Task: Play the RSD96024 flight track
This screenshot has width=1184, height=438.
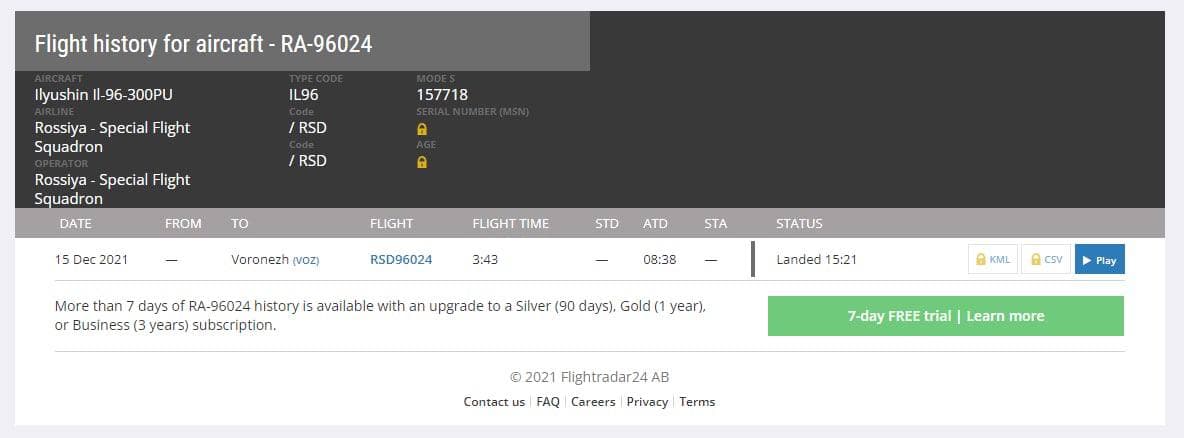Action: 1099,260
